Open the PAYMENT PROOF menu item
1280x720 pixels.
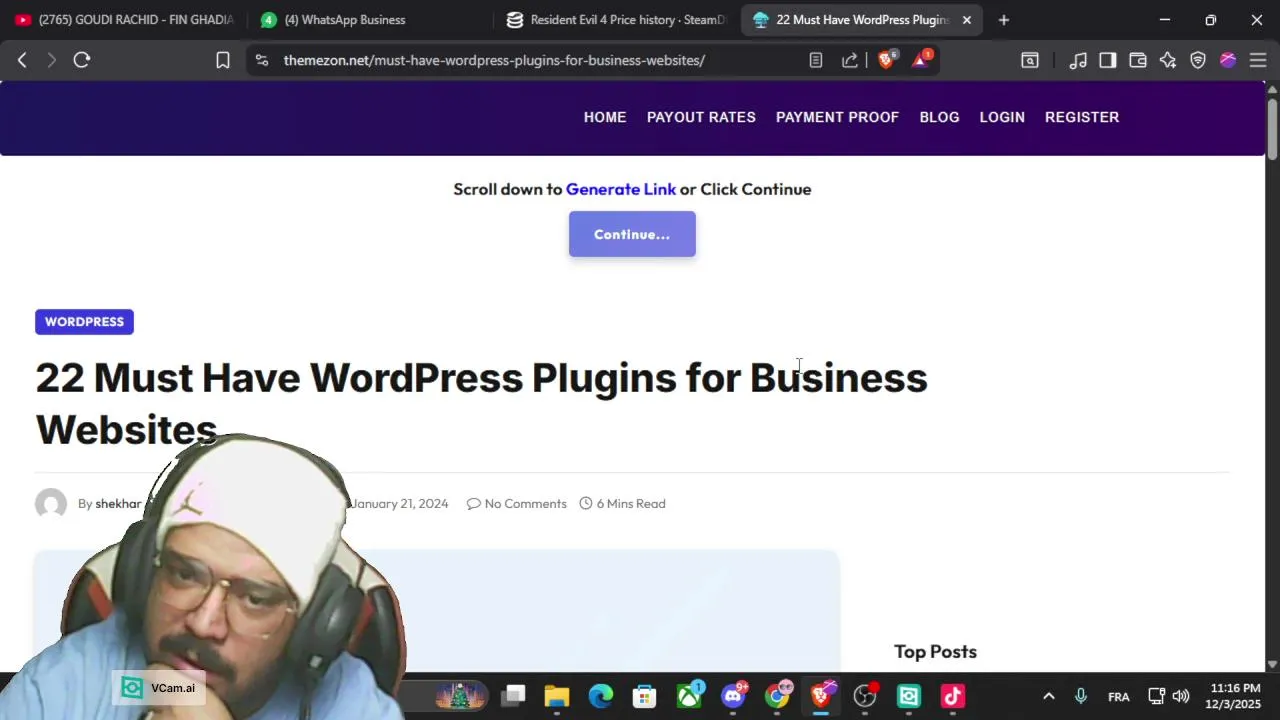pos(837,117)
